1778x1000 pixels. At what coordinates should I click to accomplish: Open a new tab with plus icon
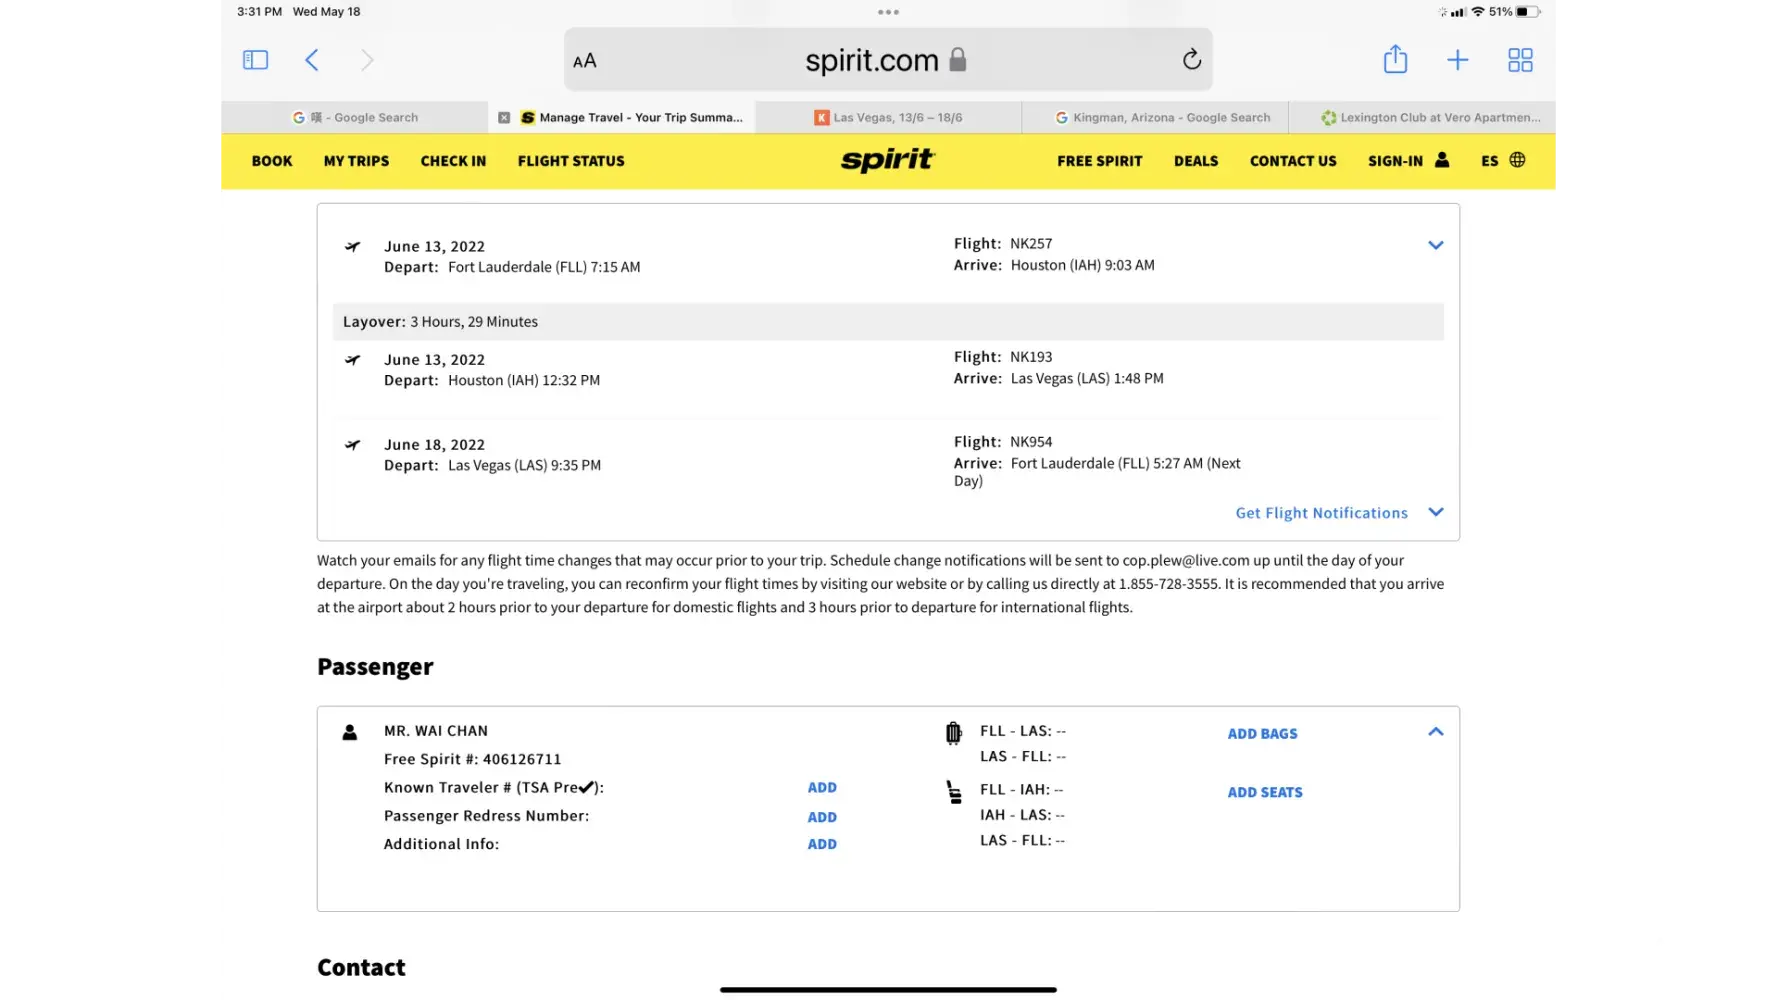pyautogui.click(x=1457, y=60)
